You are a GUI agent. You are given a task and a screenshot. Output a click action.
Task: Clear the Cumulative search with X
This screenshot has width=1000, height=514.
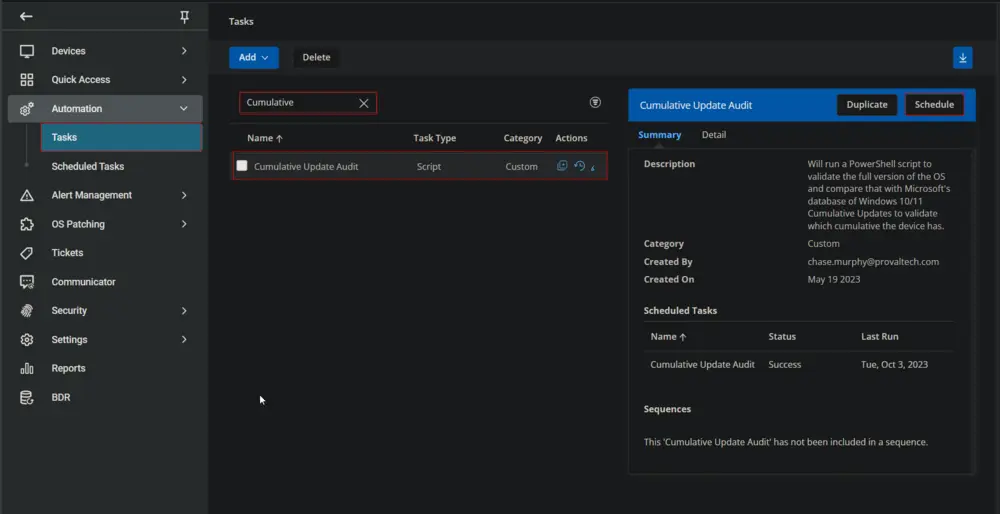pos(364,103)
